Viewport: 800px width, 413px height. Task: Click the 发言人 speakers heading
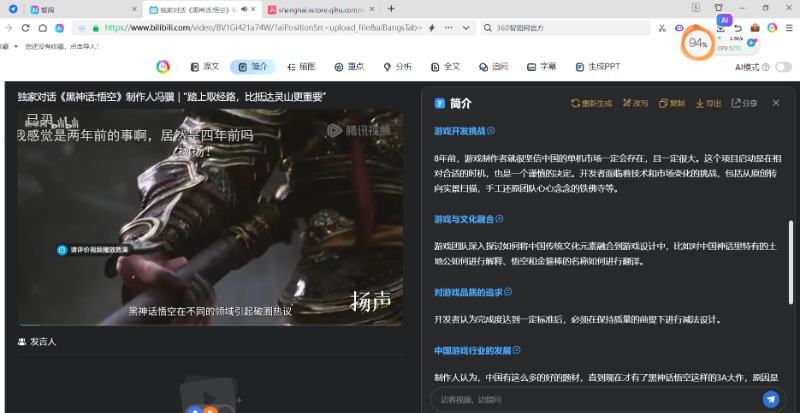[37, 342]
